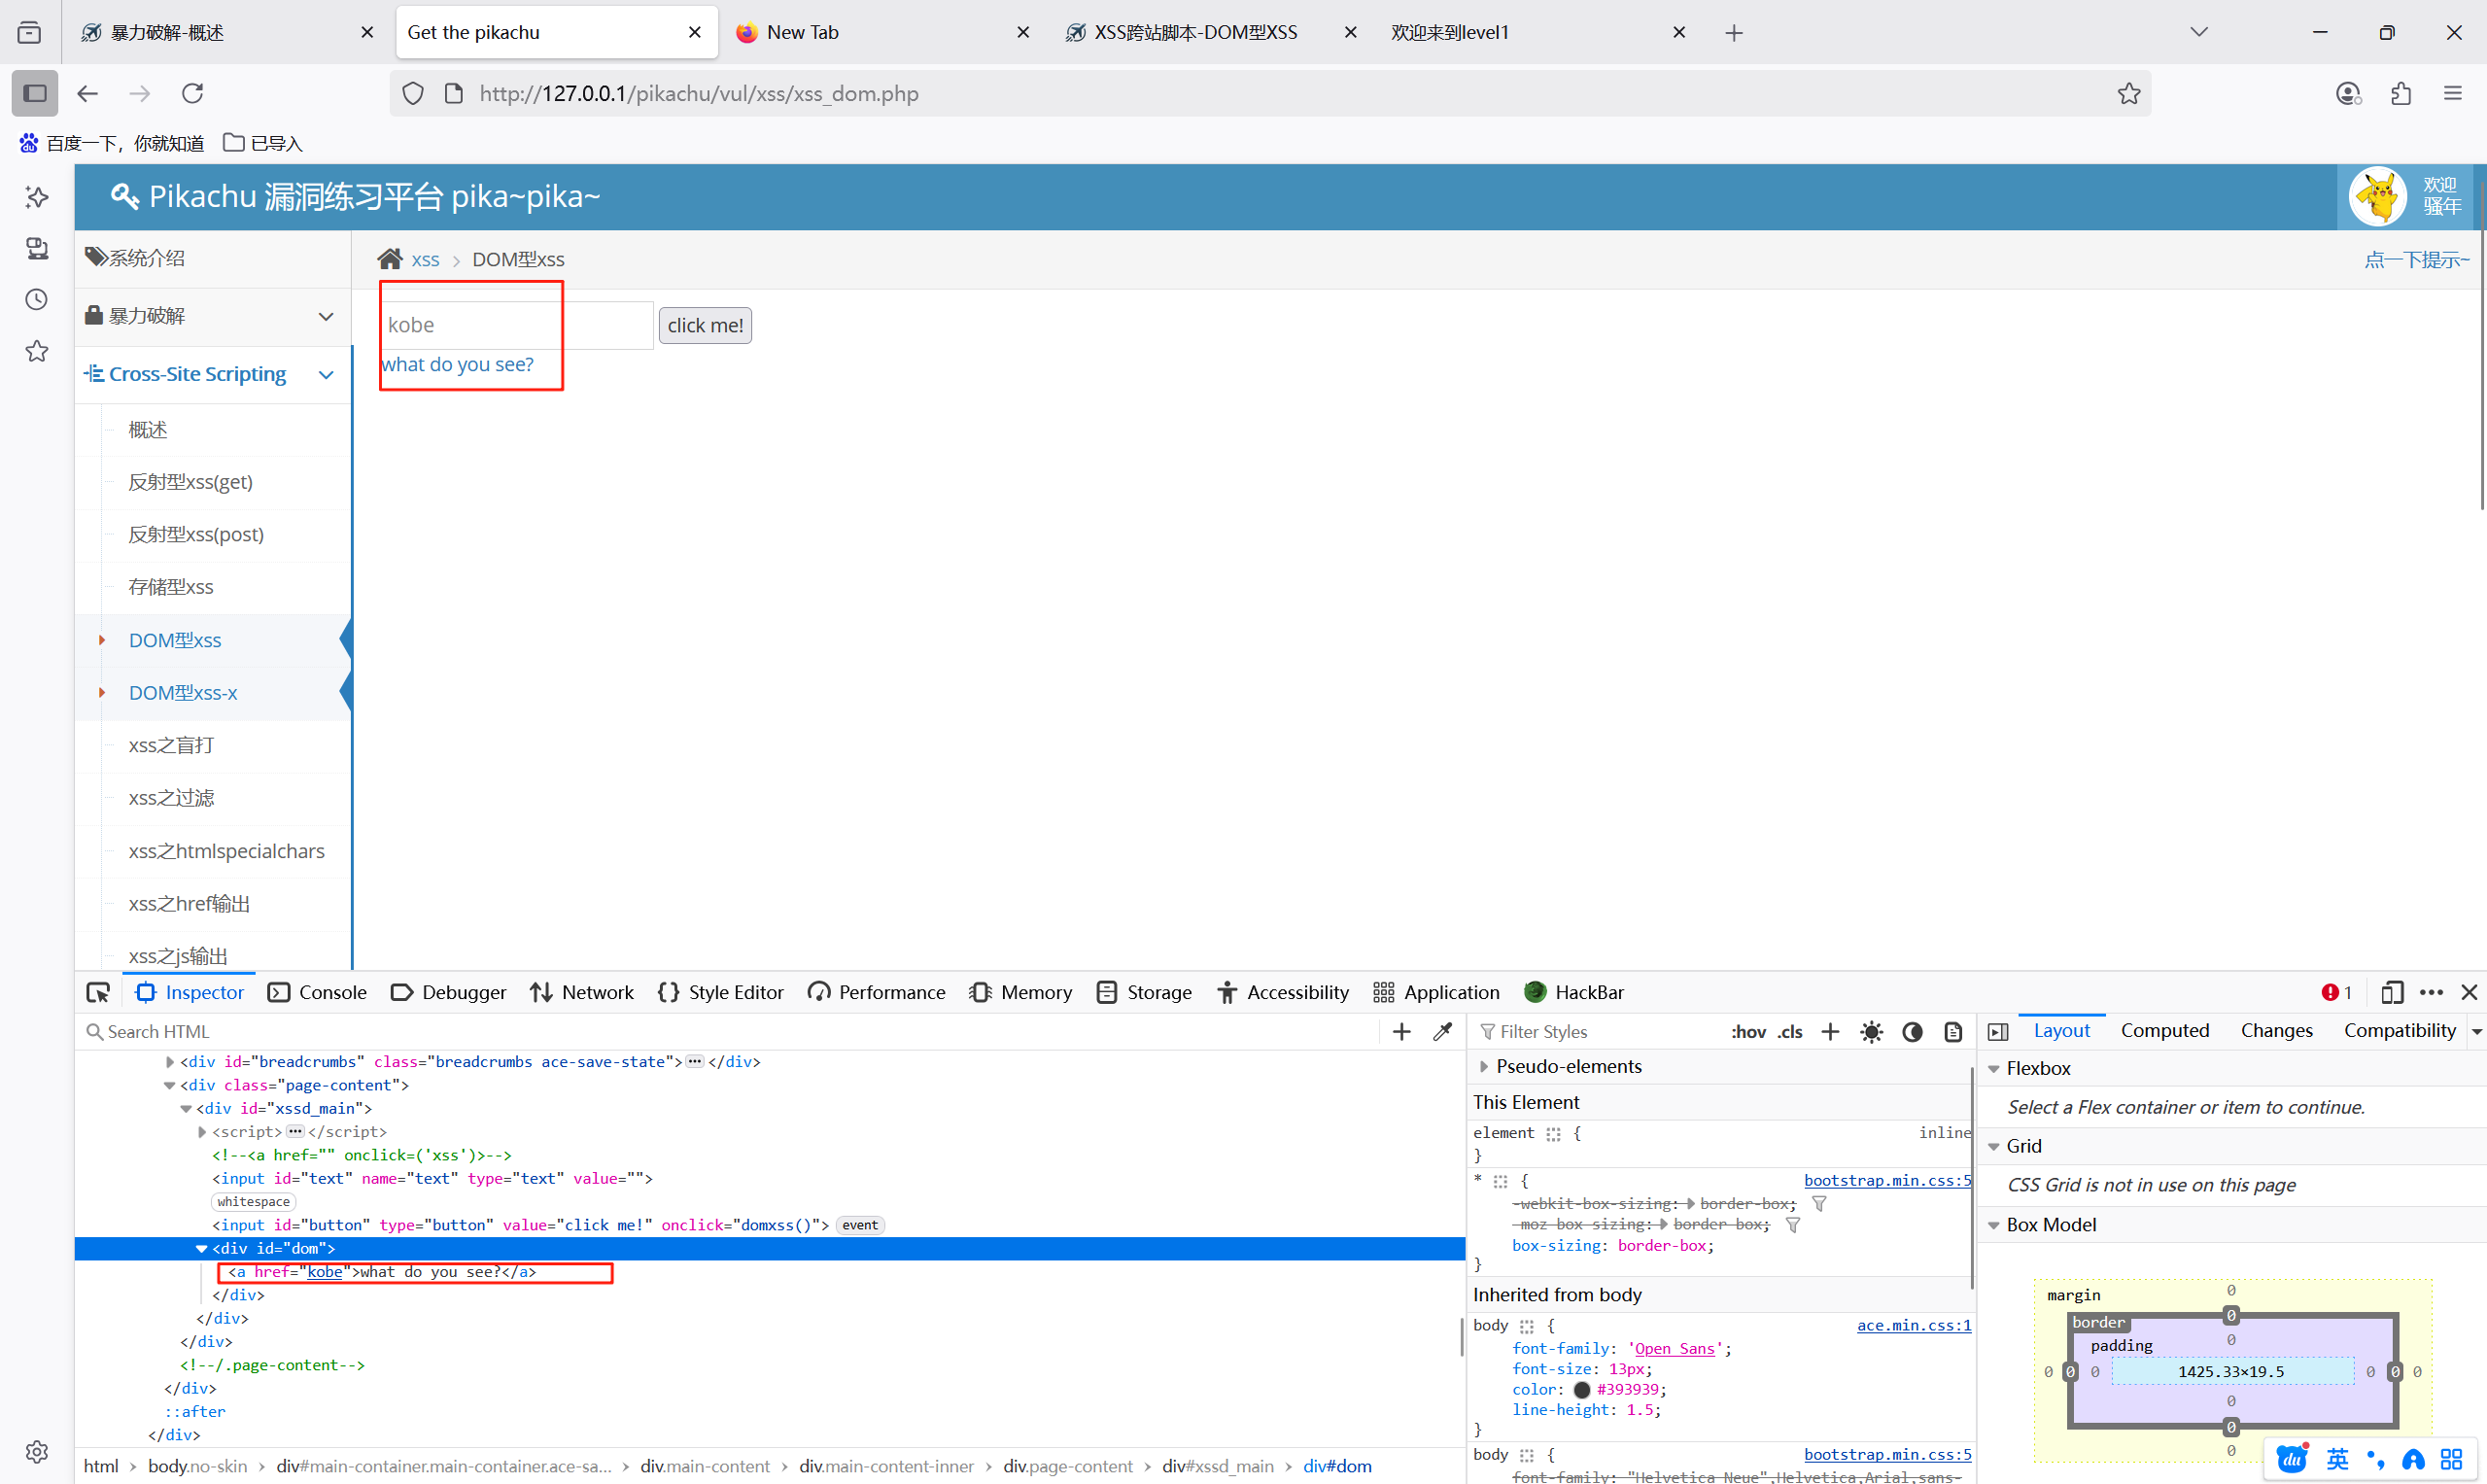The image size is (2487, 1484).
Task: Expand the 暴力破解 sidebar menu
Action: coord(212,316)
